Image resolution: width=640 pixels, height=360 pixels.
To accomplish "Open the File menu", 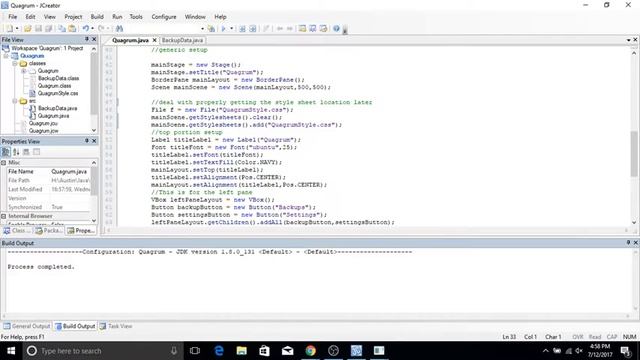I will pyautogui.click(x=13, y=17).
